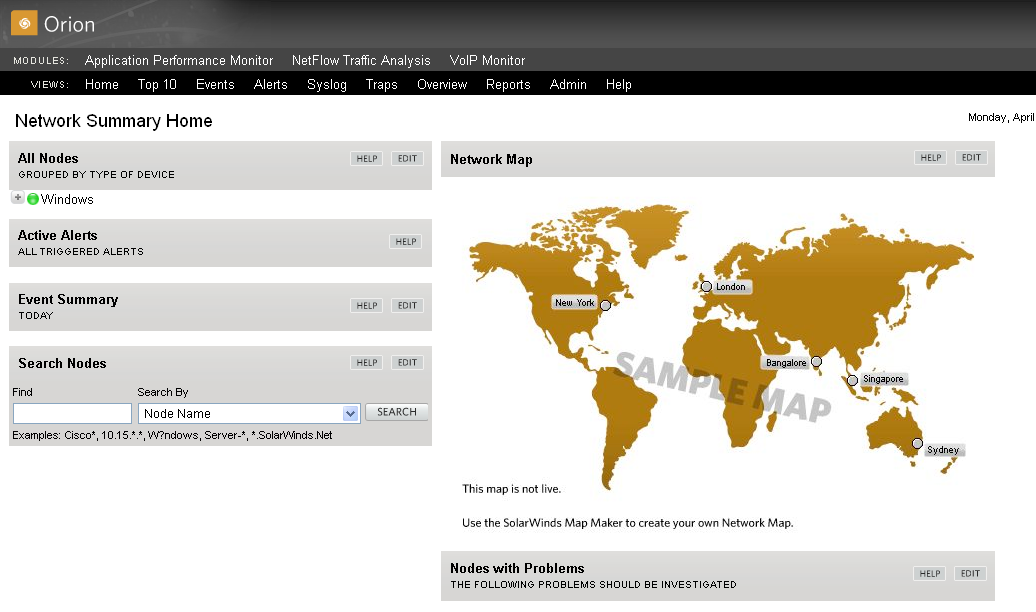This screenshot has height=612, width=1036.
Task: Select the Windows node group label
Action: (x=67, y=200)
